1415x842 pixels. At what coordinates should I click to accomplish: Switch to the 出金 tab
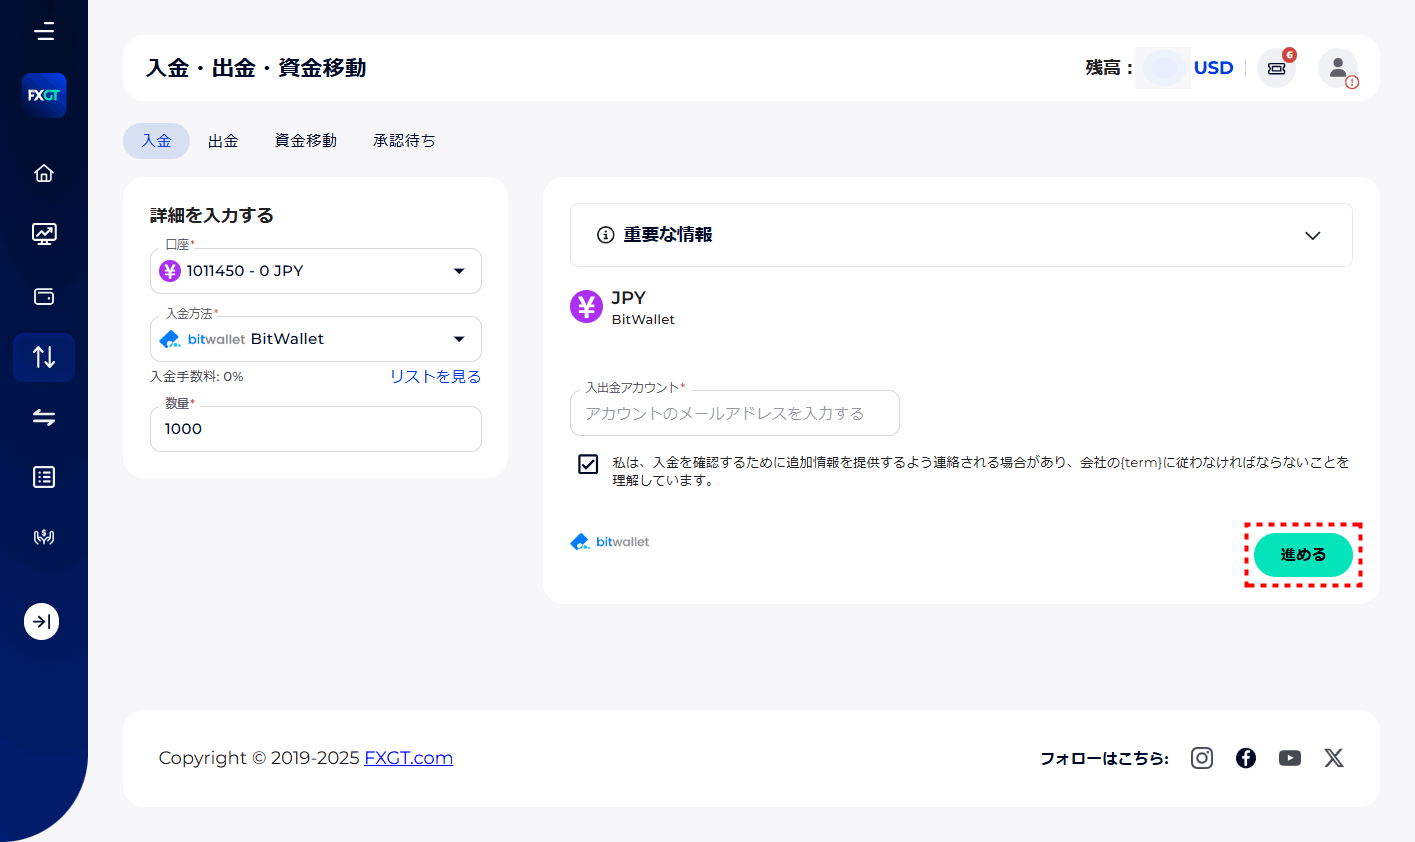point(223,141)
